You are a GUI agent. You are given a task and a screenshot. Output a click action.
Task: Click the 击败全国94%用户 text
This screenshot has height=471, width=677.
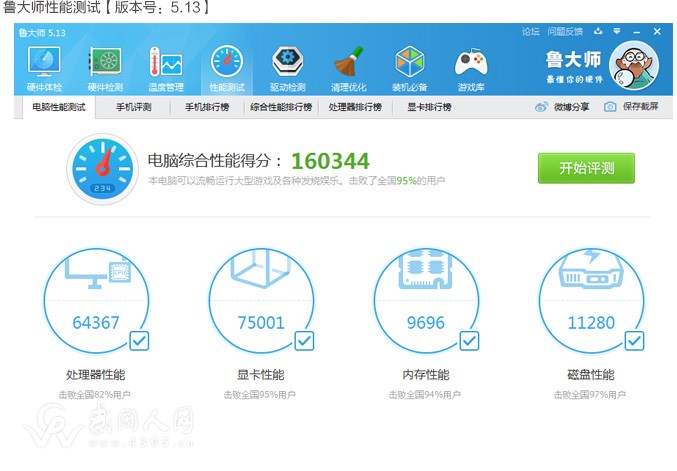(425, 395)
